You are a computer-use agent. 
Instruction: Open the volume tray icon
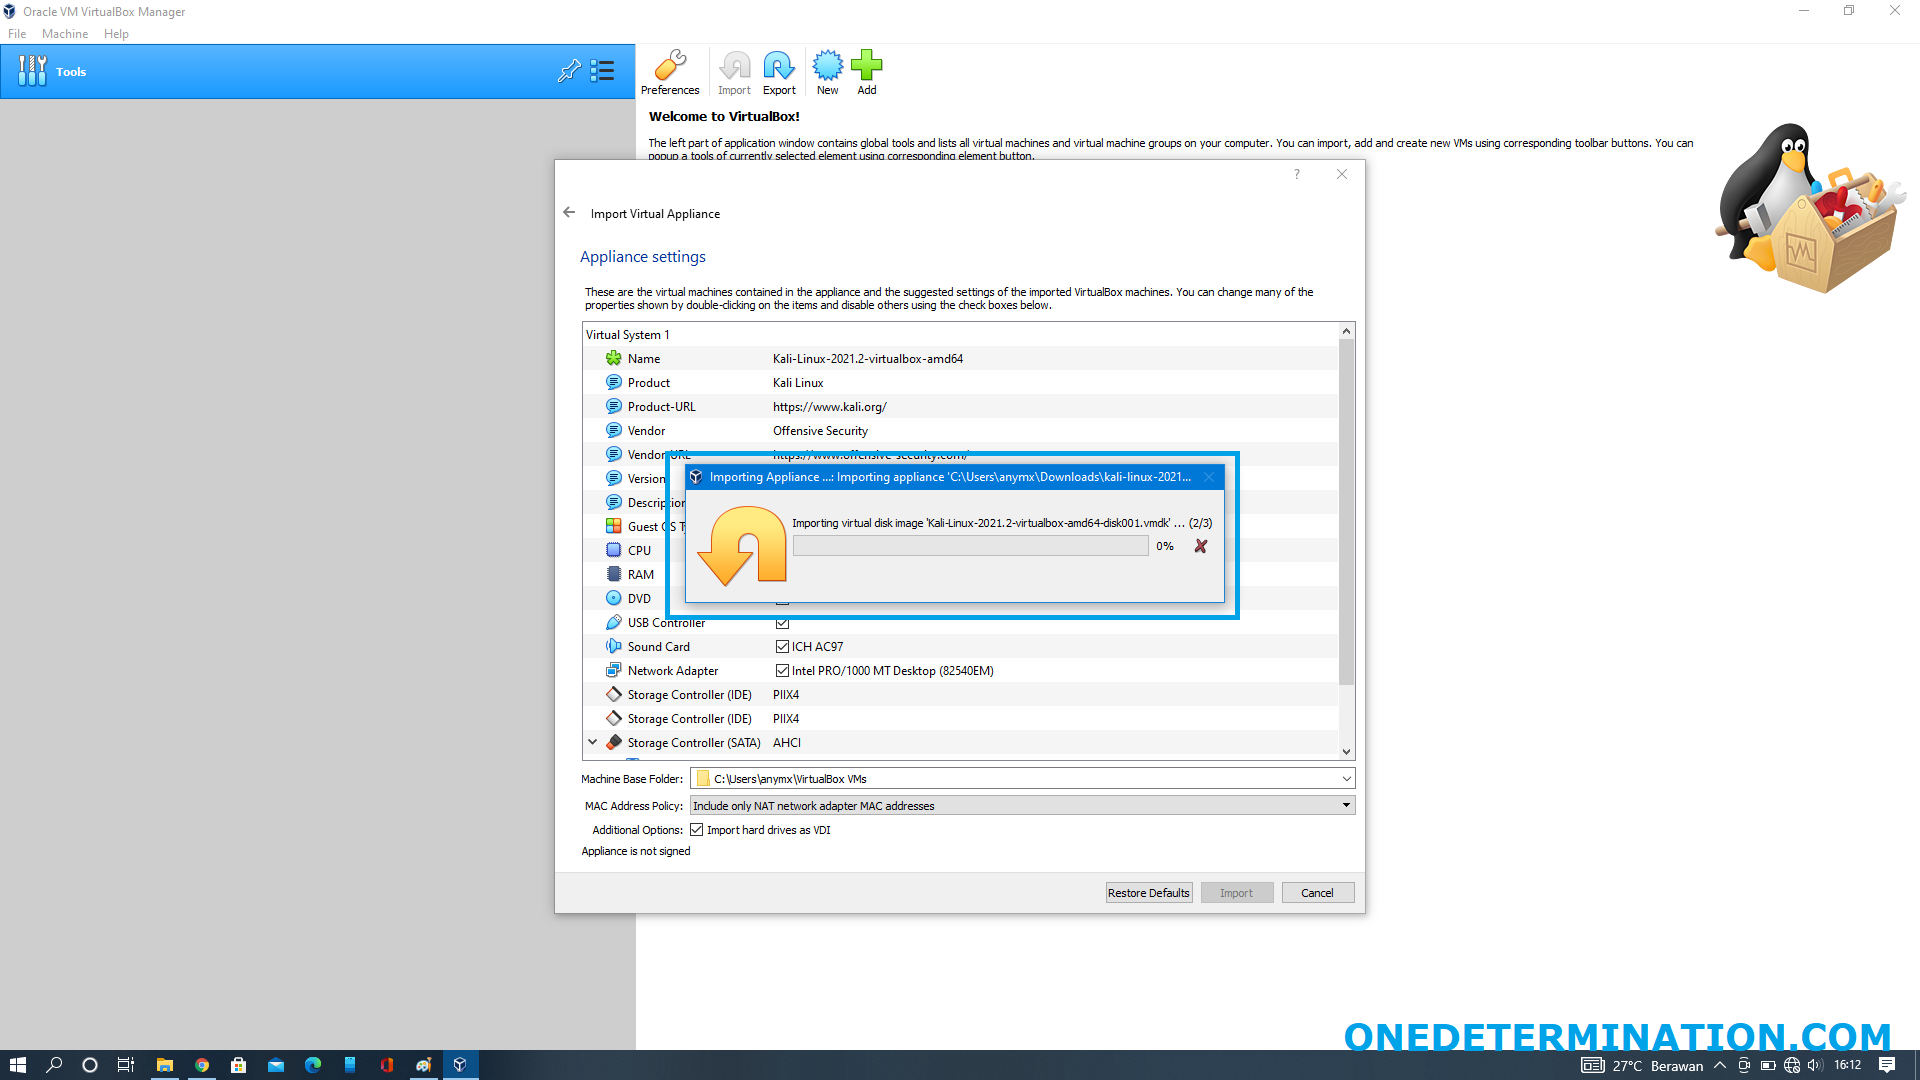pos(1815,1065)
